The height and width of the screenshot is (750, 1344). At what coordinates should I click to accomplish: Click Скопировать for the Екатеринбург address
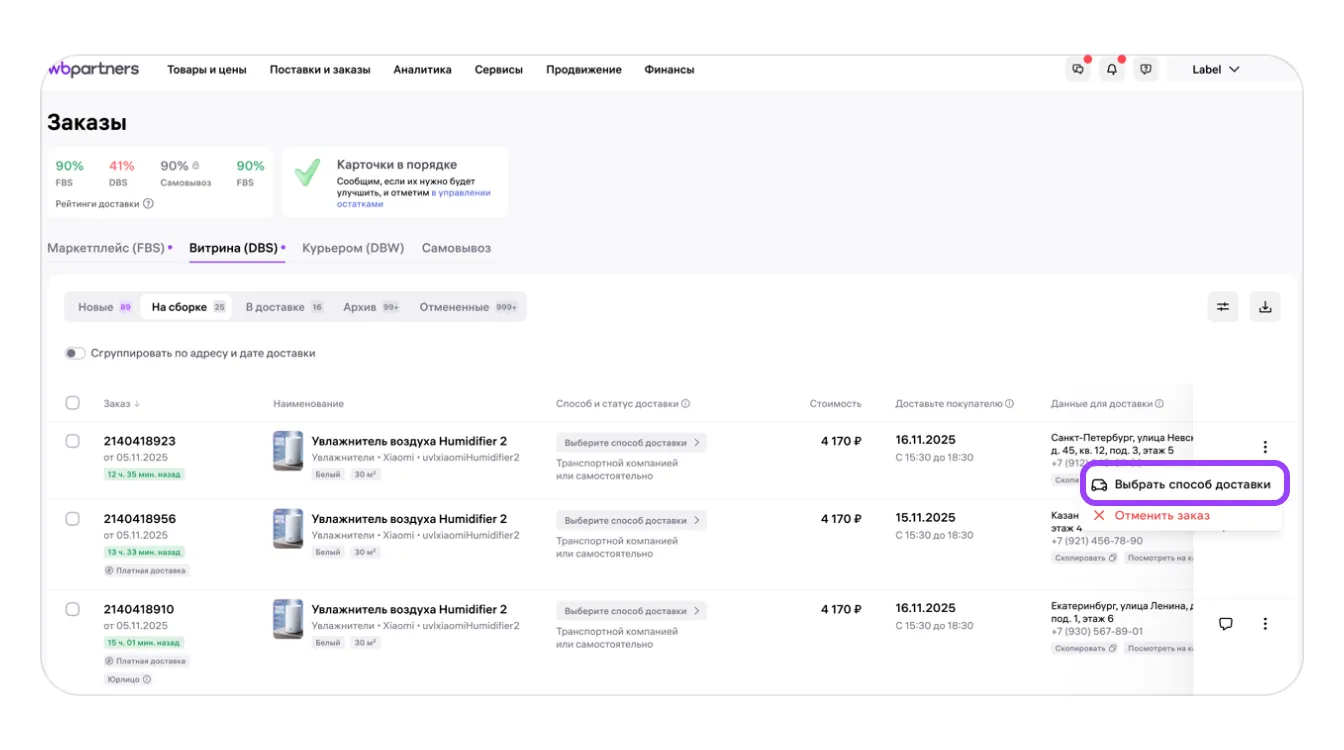click(1084, 648)
